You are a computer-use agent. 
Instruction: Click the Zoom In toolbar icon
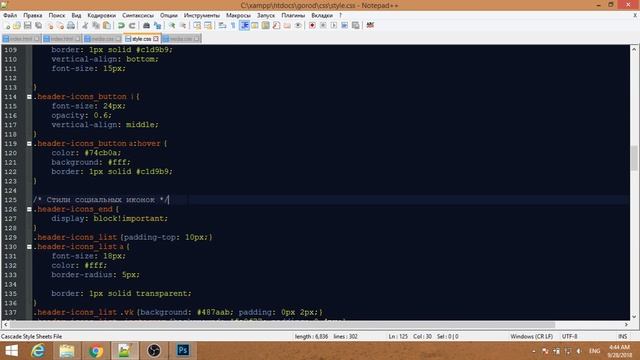[x=172, y=25]
